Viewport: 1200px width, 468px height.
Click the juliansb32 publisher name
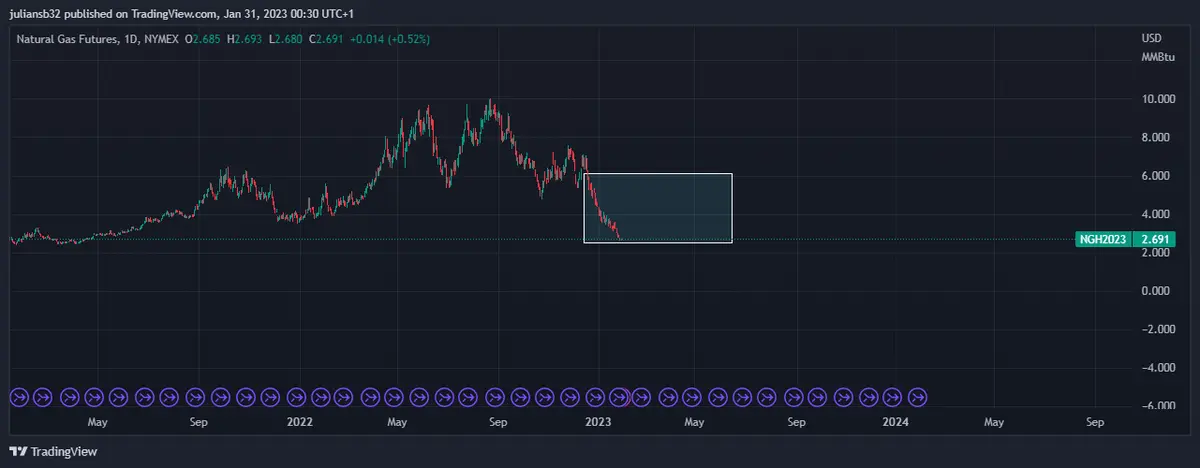tap(36, 15)
